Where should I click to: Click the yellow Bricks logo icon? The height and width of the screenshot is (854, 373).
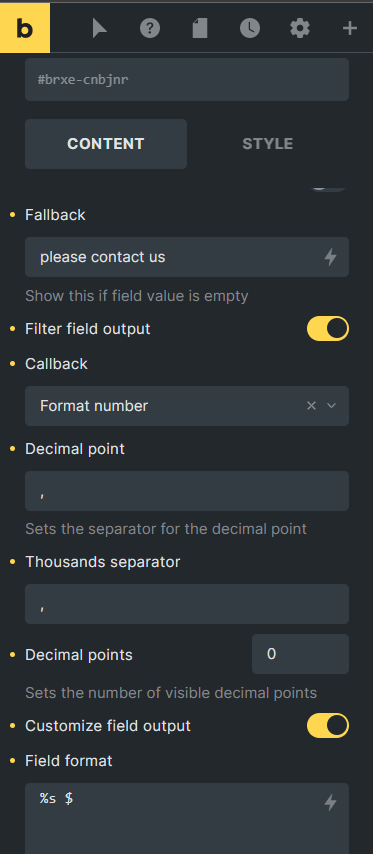pos(25,28)
